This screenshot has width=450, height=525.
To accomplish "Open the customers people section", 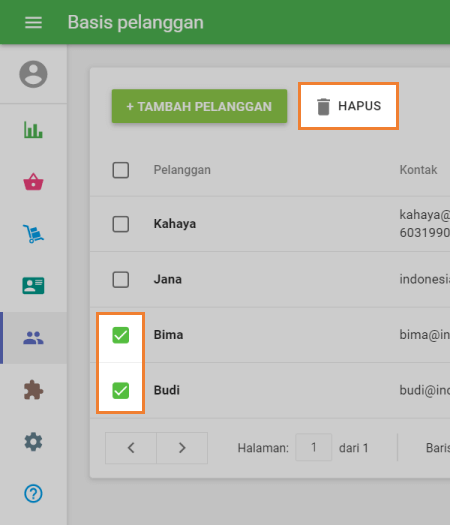I will pos(33,338).
